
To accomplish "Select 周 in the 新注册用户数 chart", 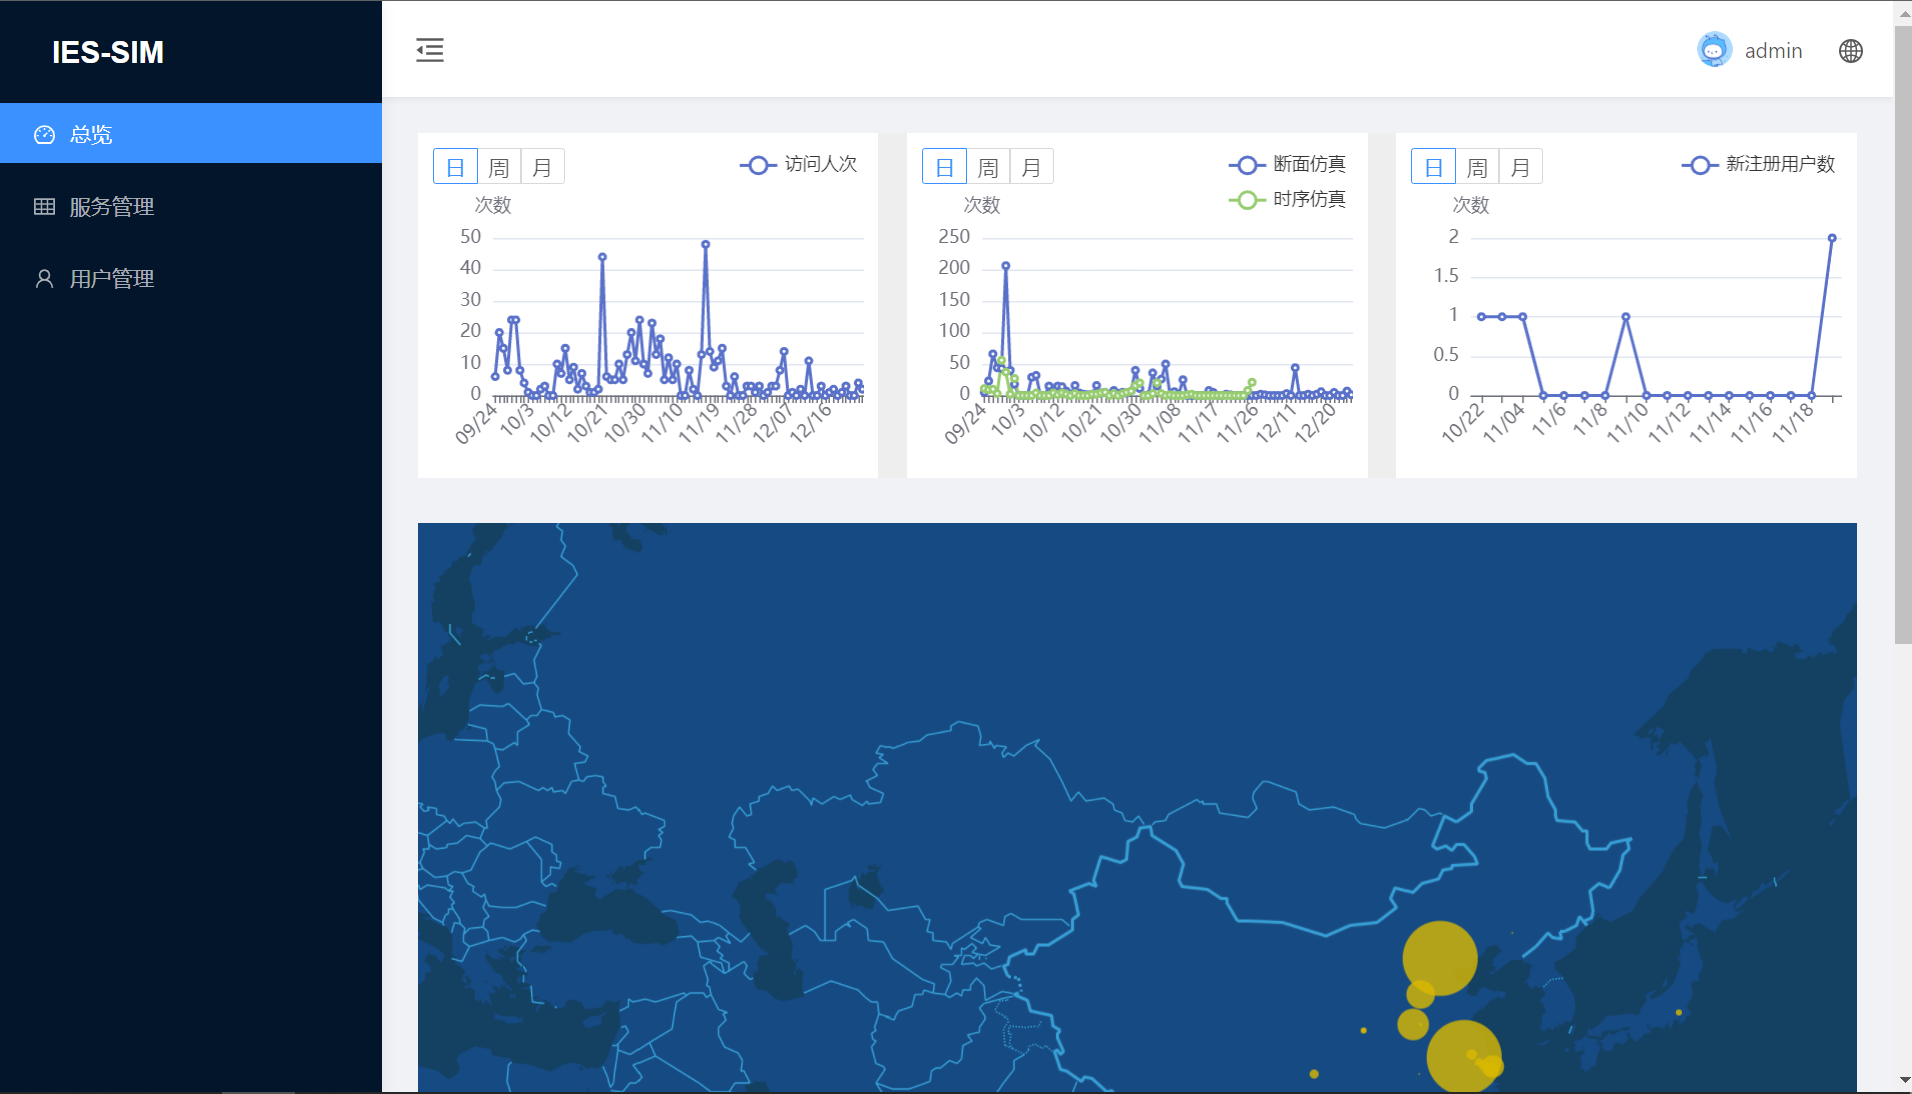I will click(1477, 167).
